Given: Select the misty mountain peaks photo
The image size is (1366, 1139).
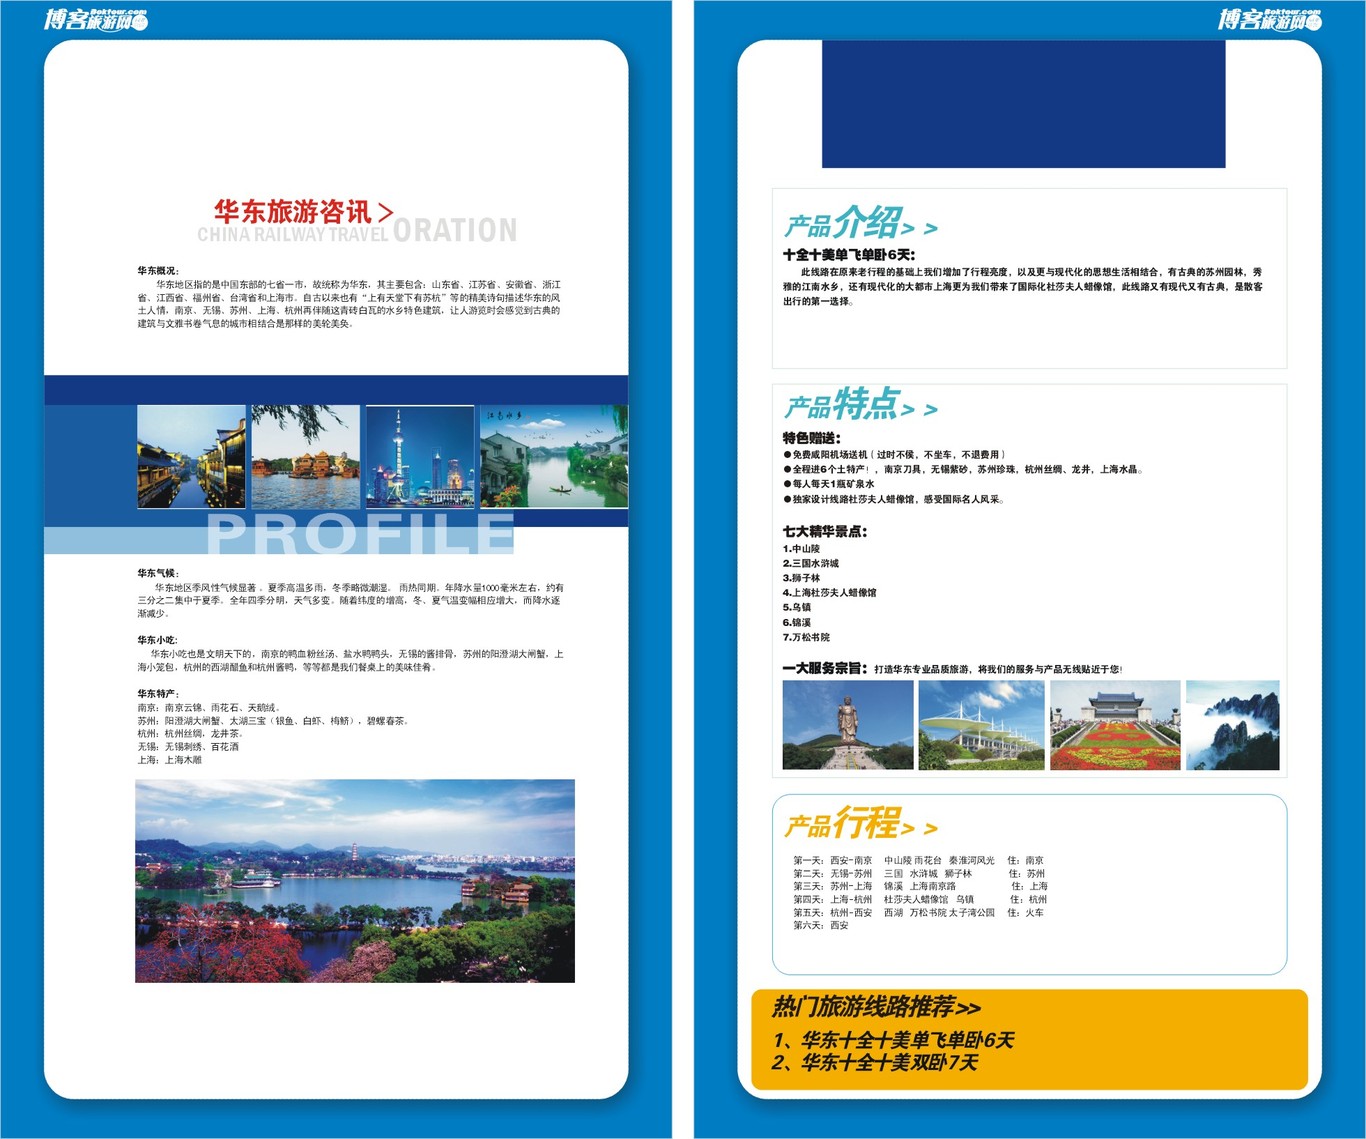Looking at the screenshot, I should coord(1232,725).
